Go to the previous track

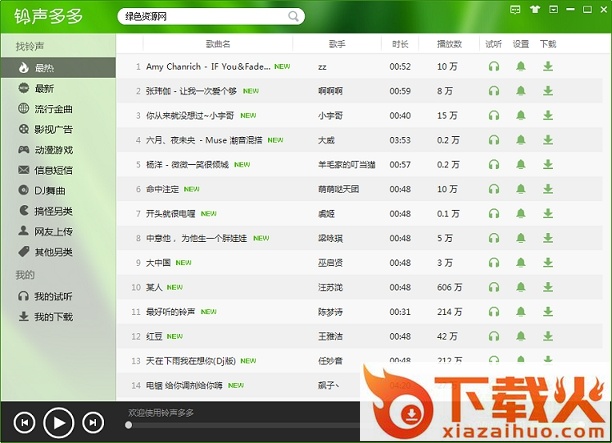(25, 423)
